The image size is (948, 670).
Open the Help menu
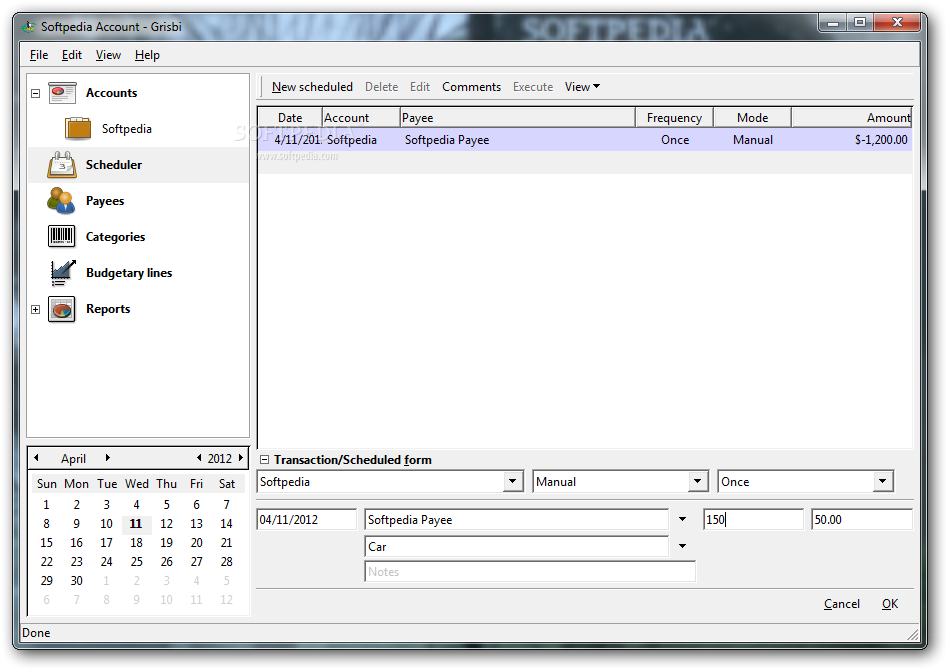coord(147,55)
